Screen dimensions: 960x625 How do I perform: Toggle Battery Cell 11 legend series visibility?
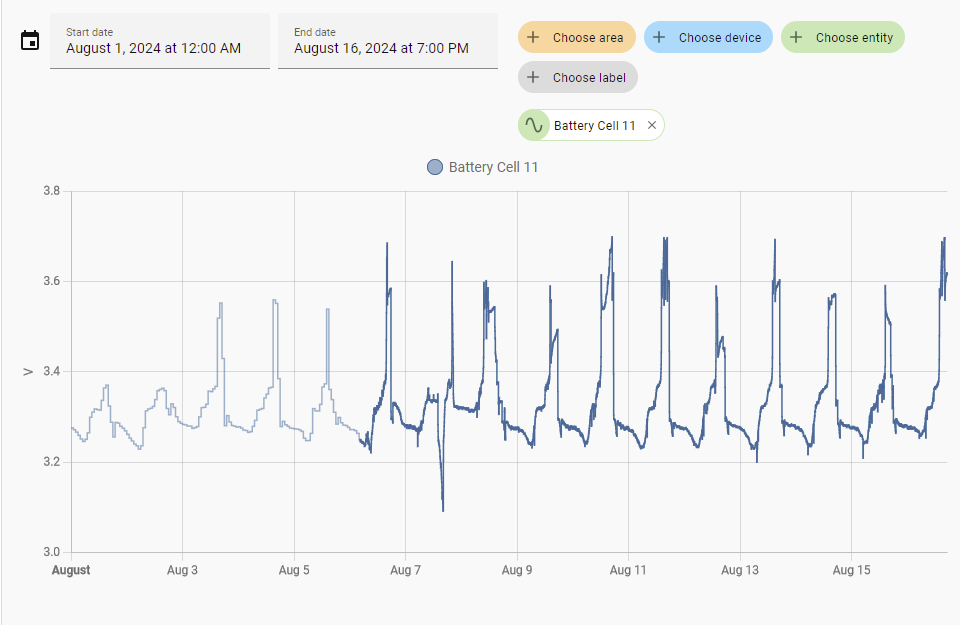482,167
